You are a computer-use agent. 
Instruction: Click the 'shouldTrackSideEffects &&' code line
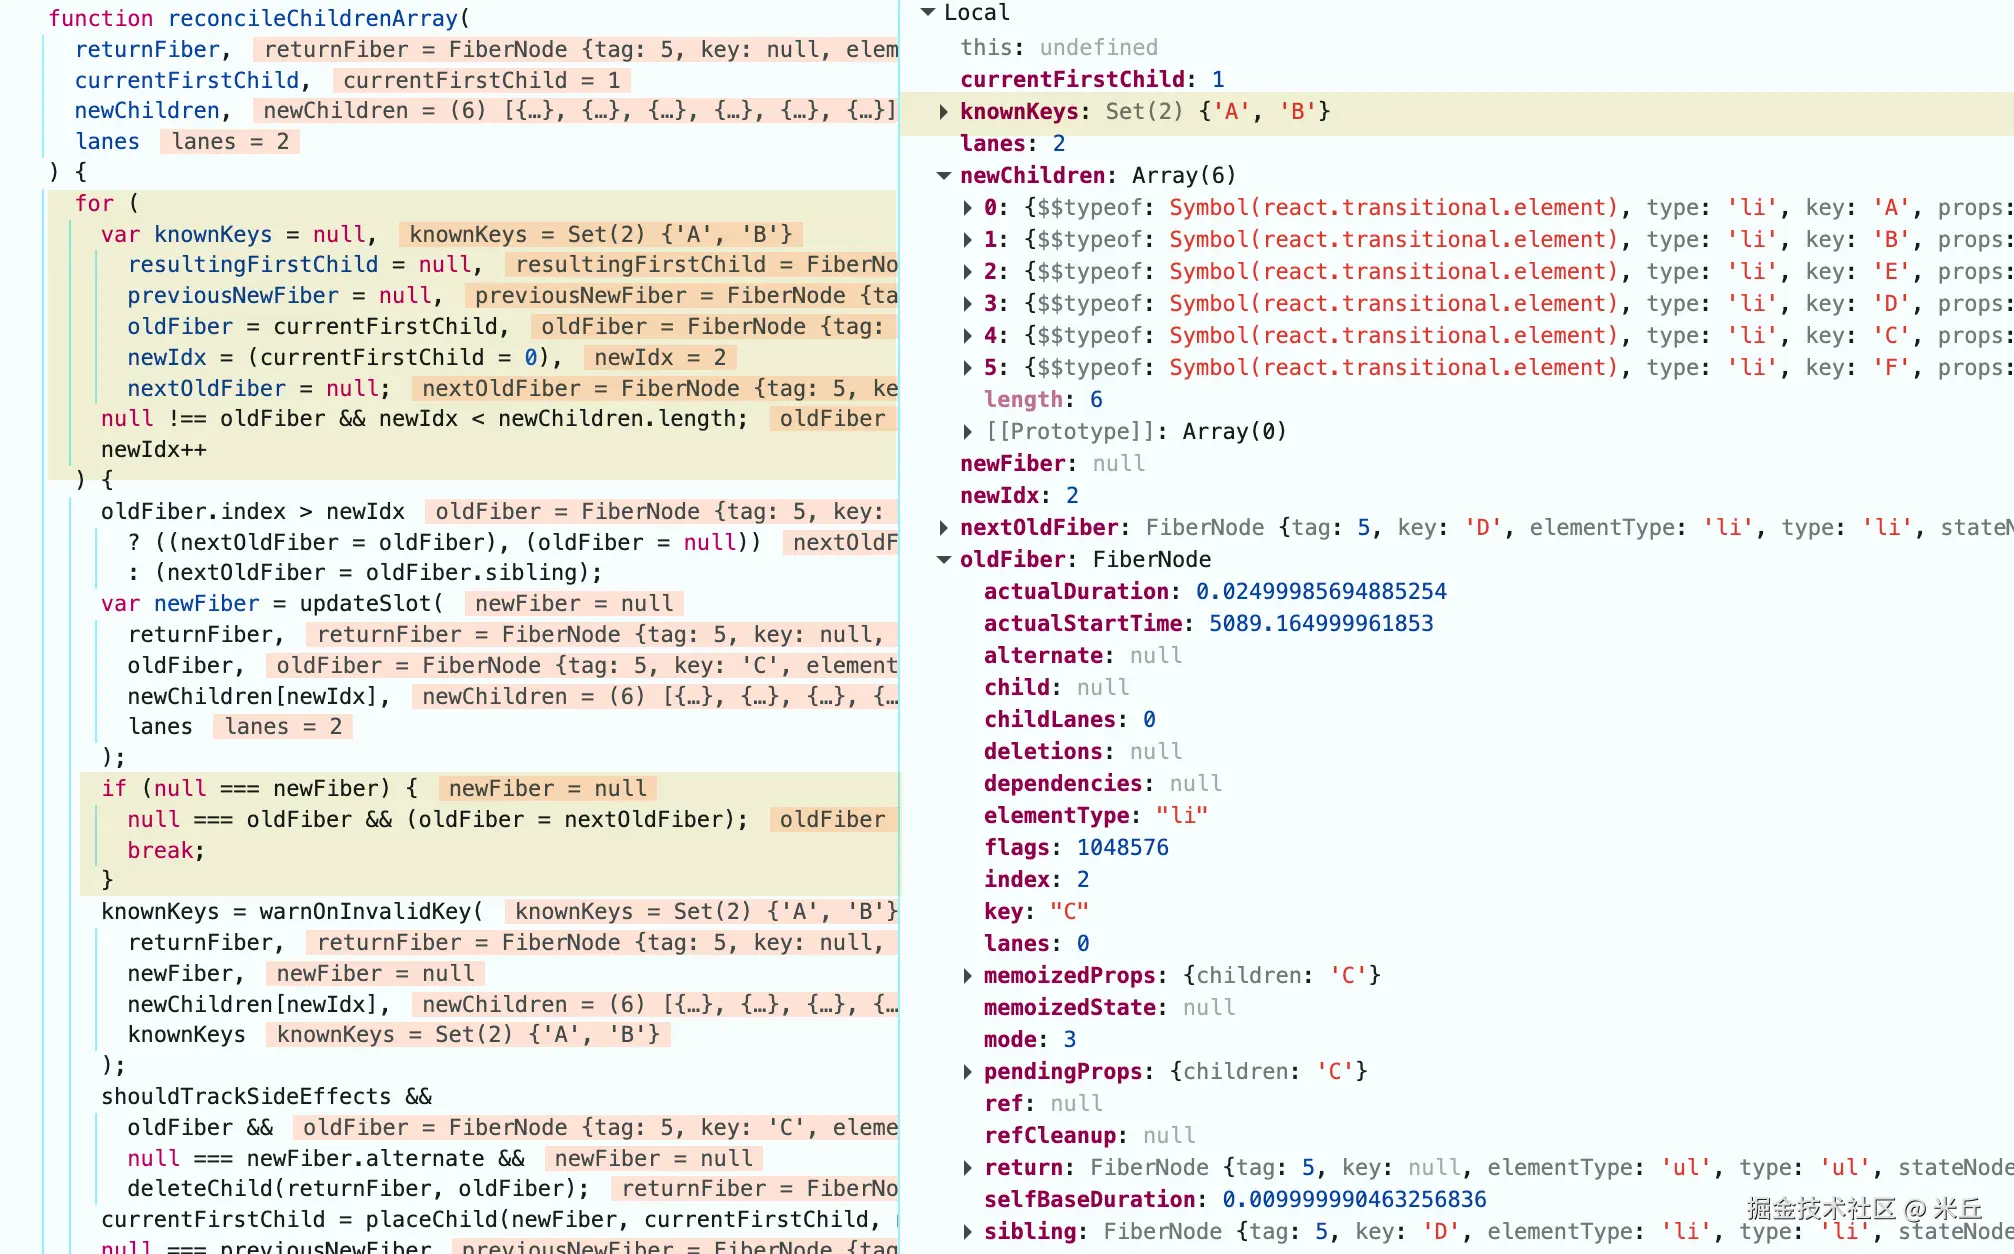(x=266, y=1096)
